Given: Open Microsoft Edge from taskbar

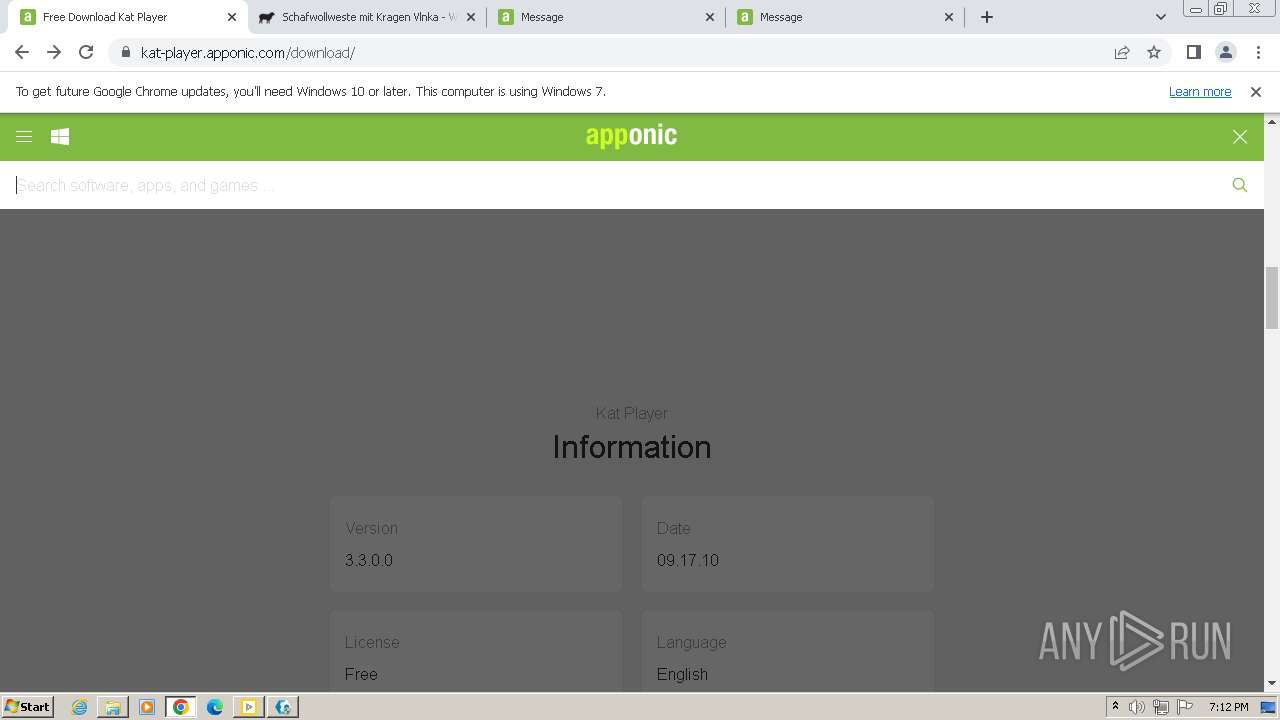Looking at the screenshot, I should coord(215,707).
